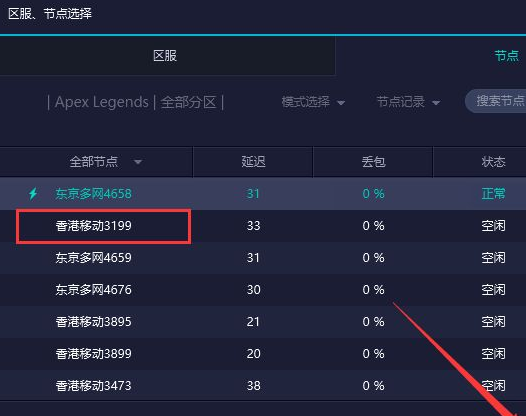The width and height of the screenshot is (526, 416).
Task: Select node 香港移动3473
Action: pyautogui.click(x=263, y=386)
